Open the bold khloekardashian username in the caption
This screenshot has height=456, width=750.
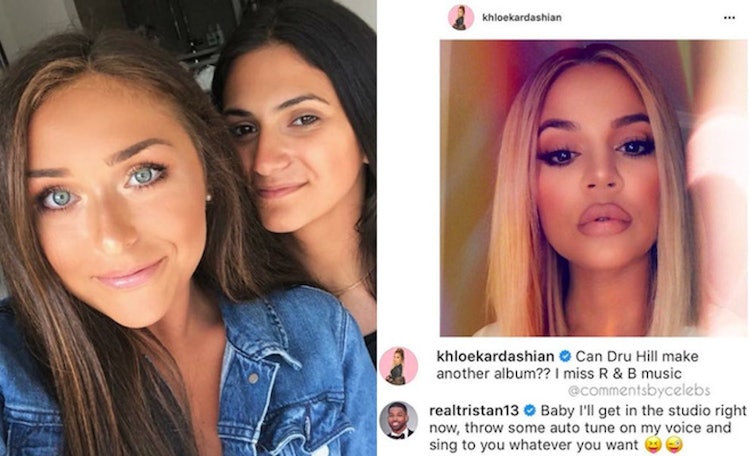tap(496, 356)
